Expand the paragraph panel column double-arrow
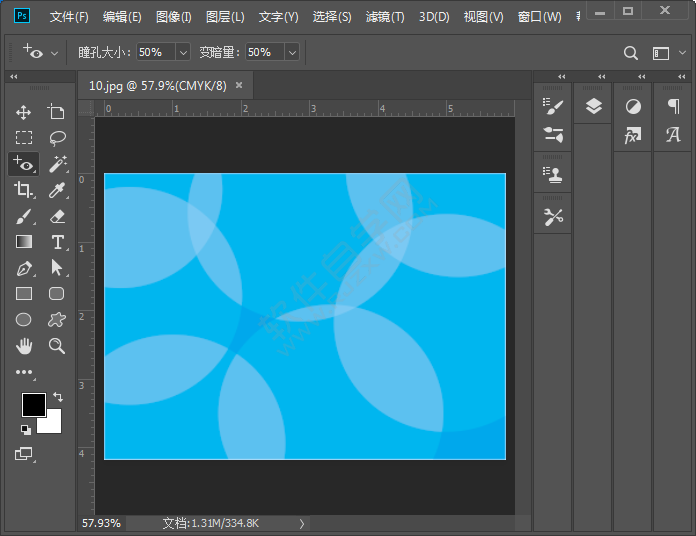 681,76
